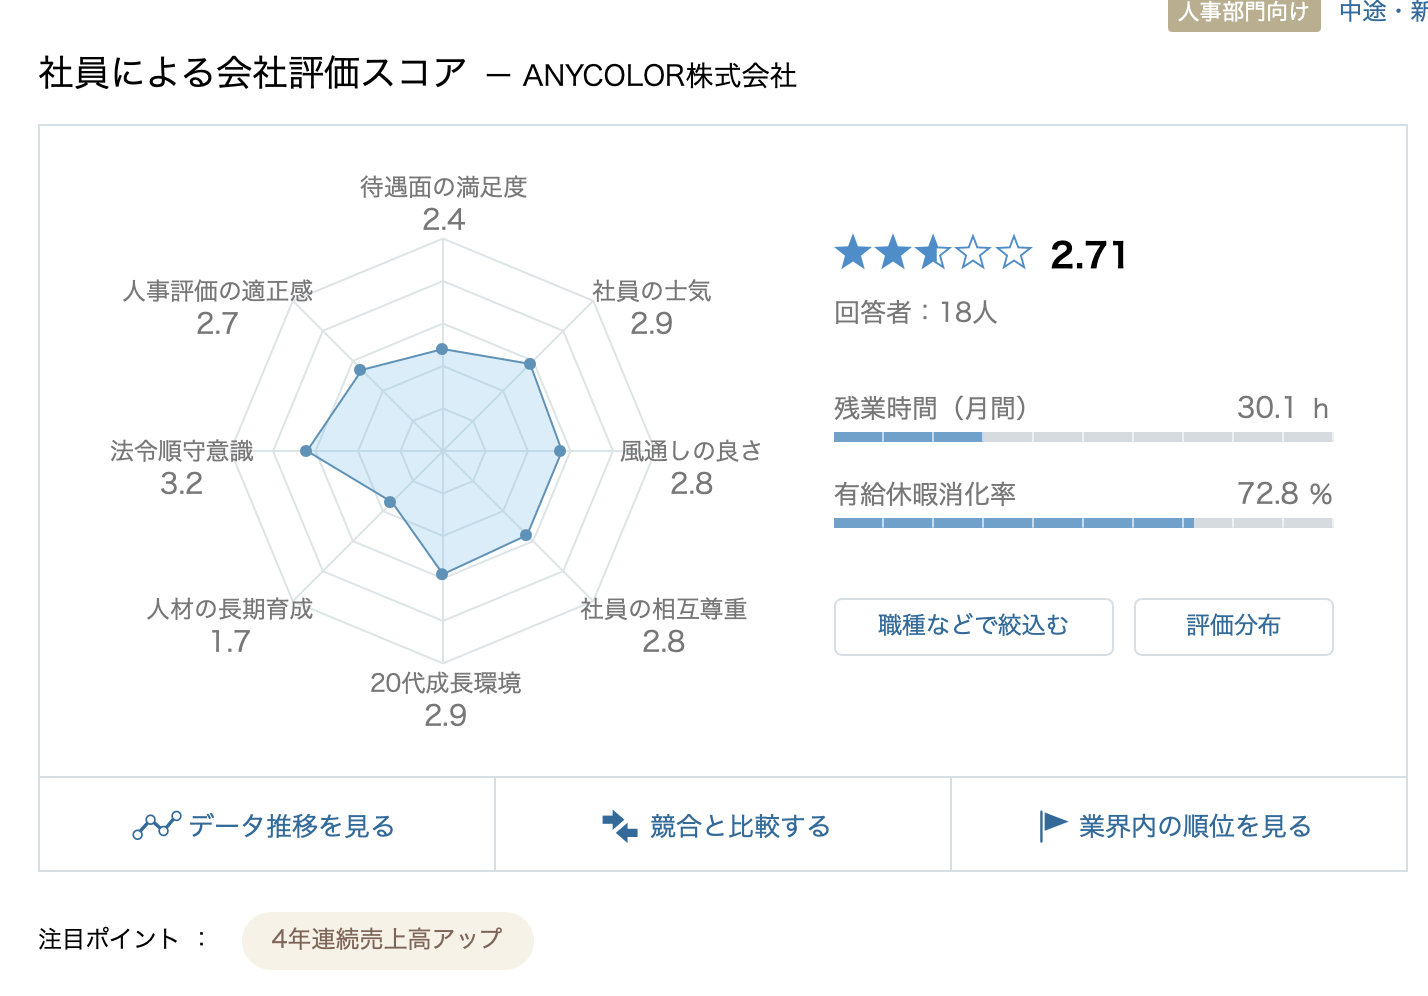Click the 残業時間 progress bar
Image resolution: width=1428 pixels, height=996 pixels.
pyautogui.click(x=1083, y=437)
